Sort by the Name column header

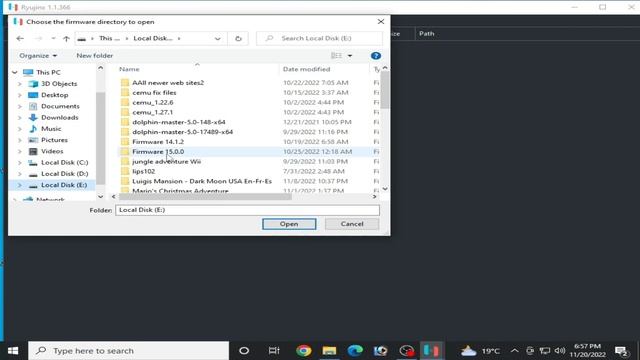pyautogui.click(x=129, y=69)
